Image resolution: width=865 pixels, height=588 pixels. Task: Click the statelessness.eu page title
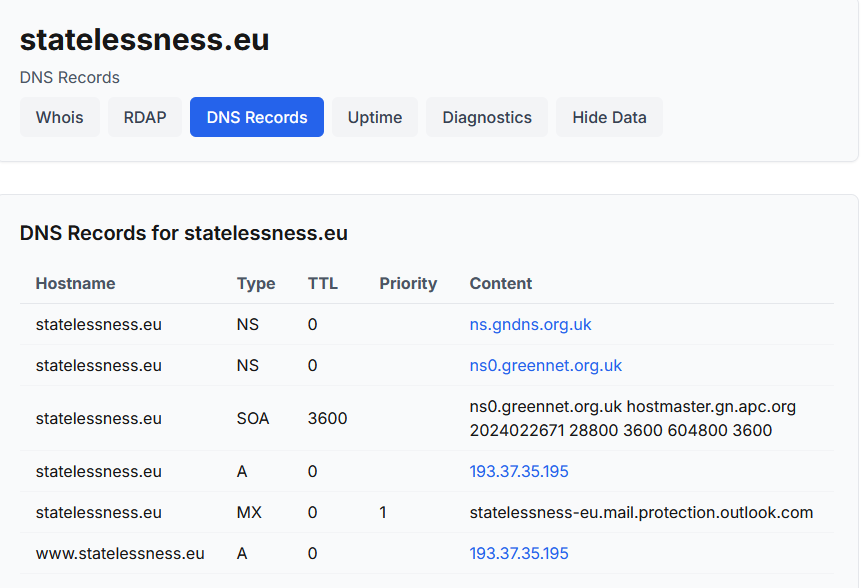click(145, 39)
